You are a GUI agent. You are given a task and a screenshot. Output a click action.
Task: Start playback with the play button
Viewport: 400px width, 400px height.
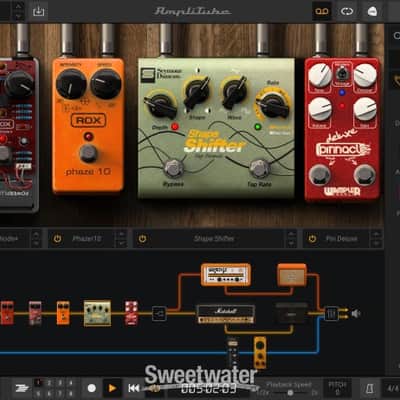click(112, 388)
